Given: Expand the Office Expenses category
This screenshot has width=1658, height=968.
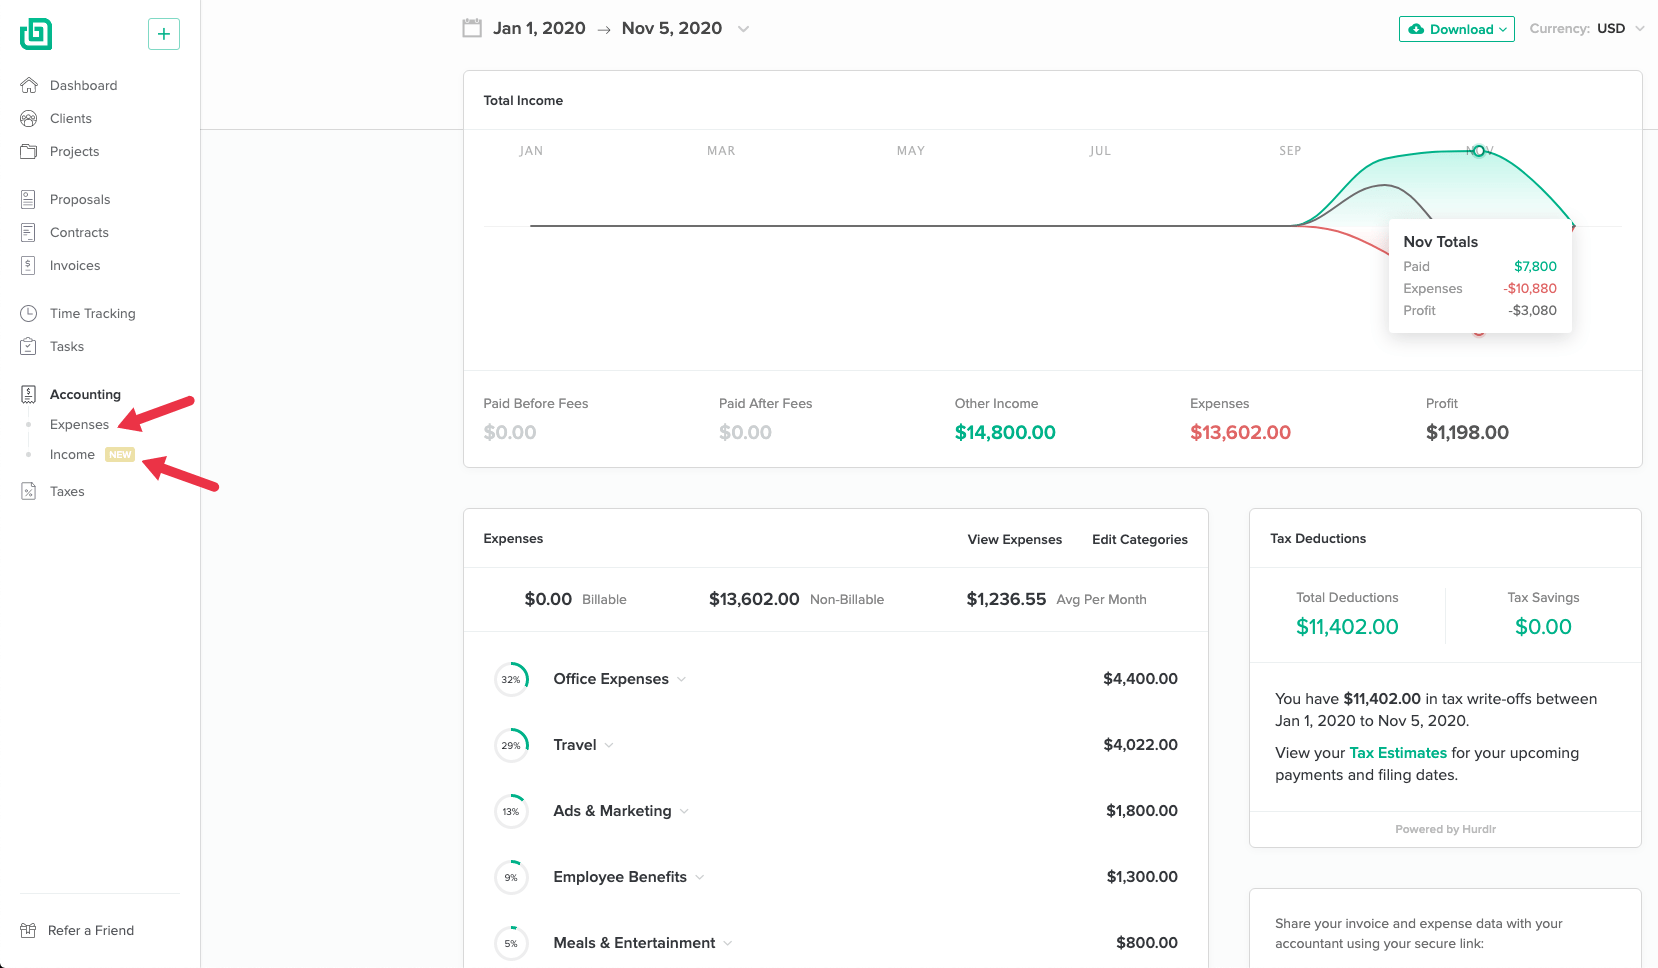Looking at the screenshot, I should point(682,679).
